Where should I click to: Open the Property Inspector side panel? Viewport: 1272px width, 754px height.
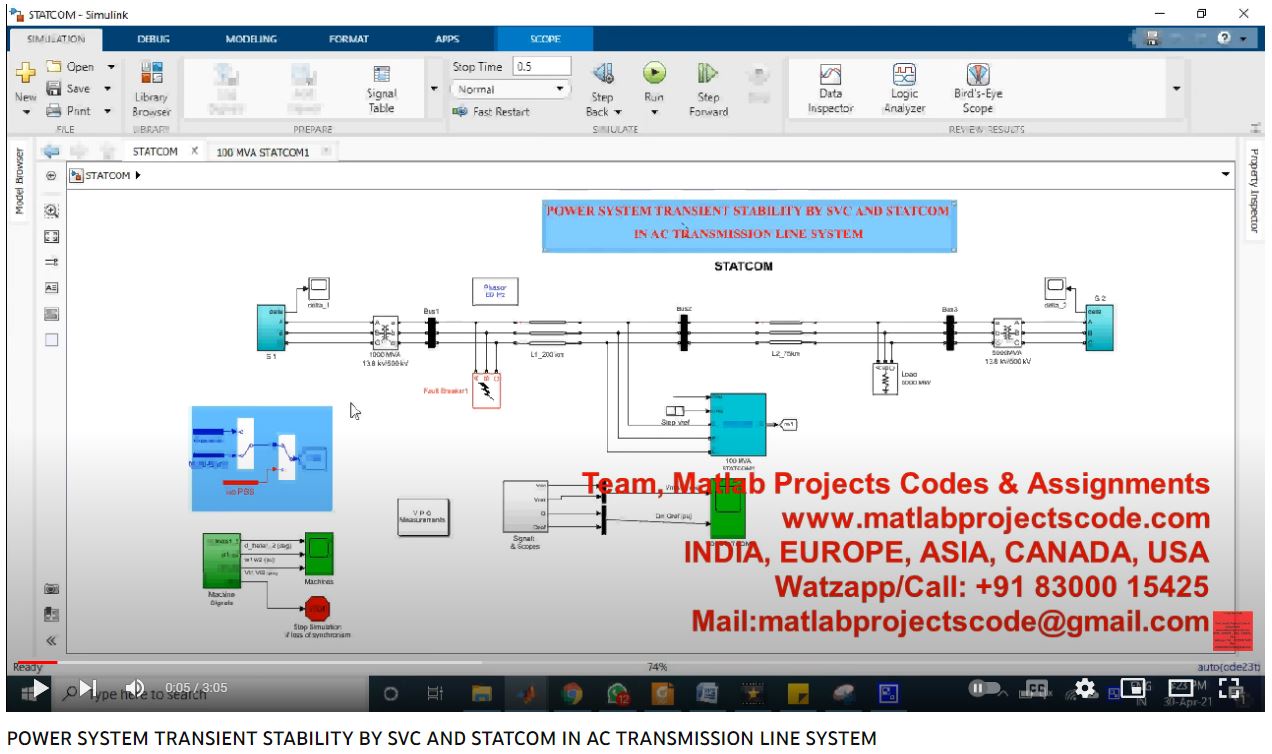point(1253,190)
